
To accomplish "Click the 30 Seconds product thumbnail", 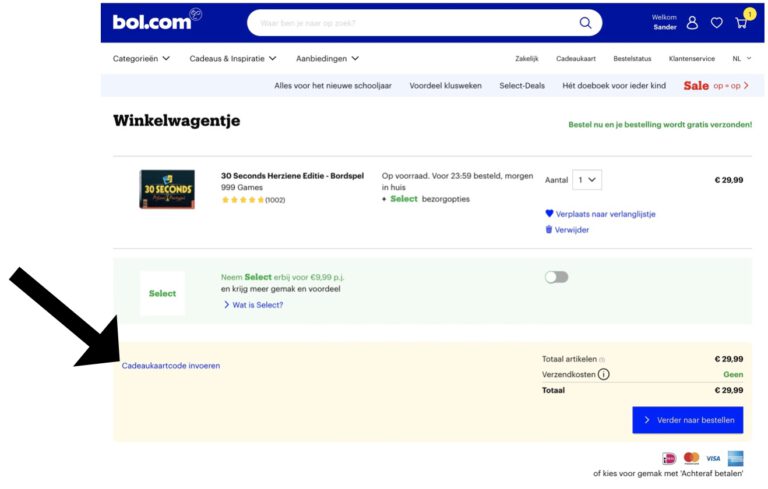I will 167,189.
